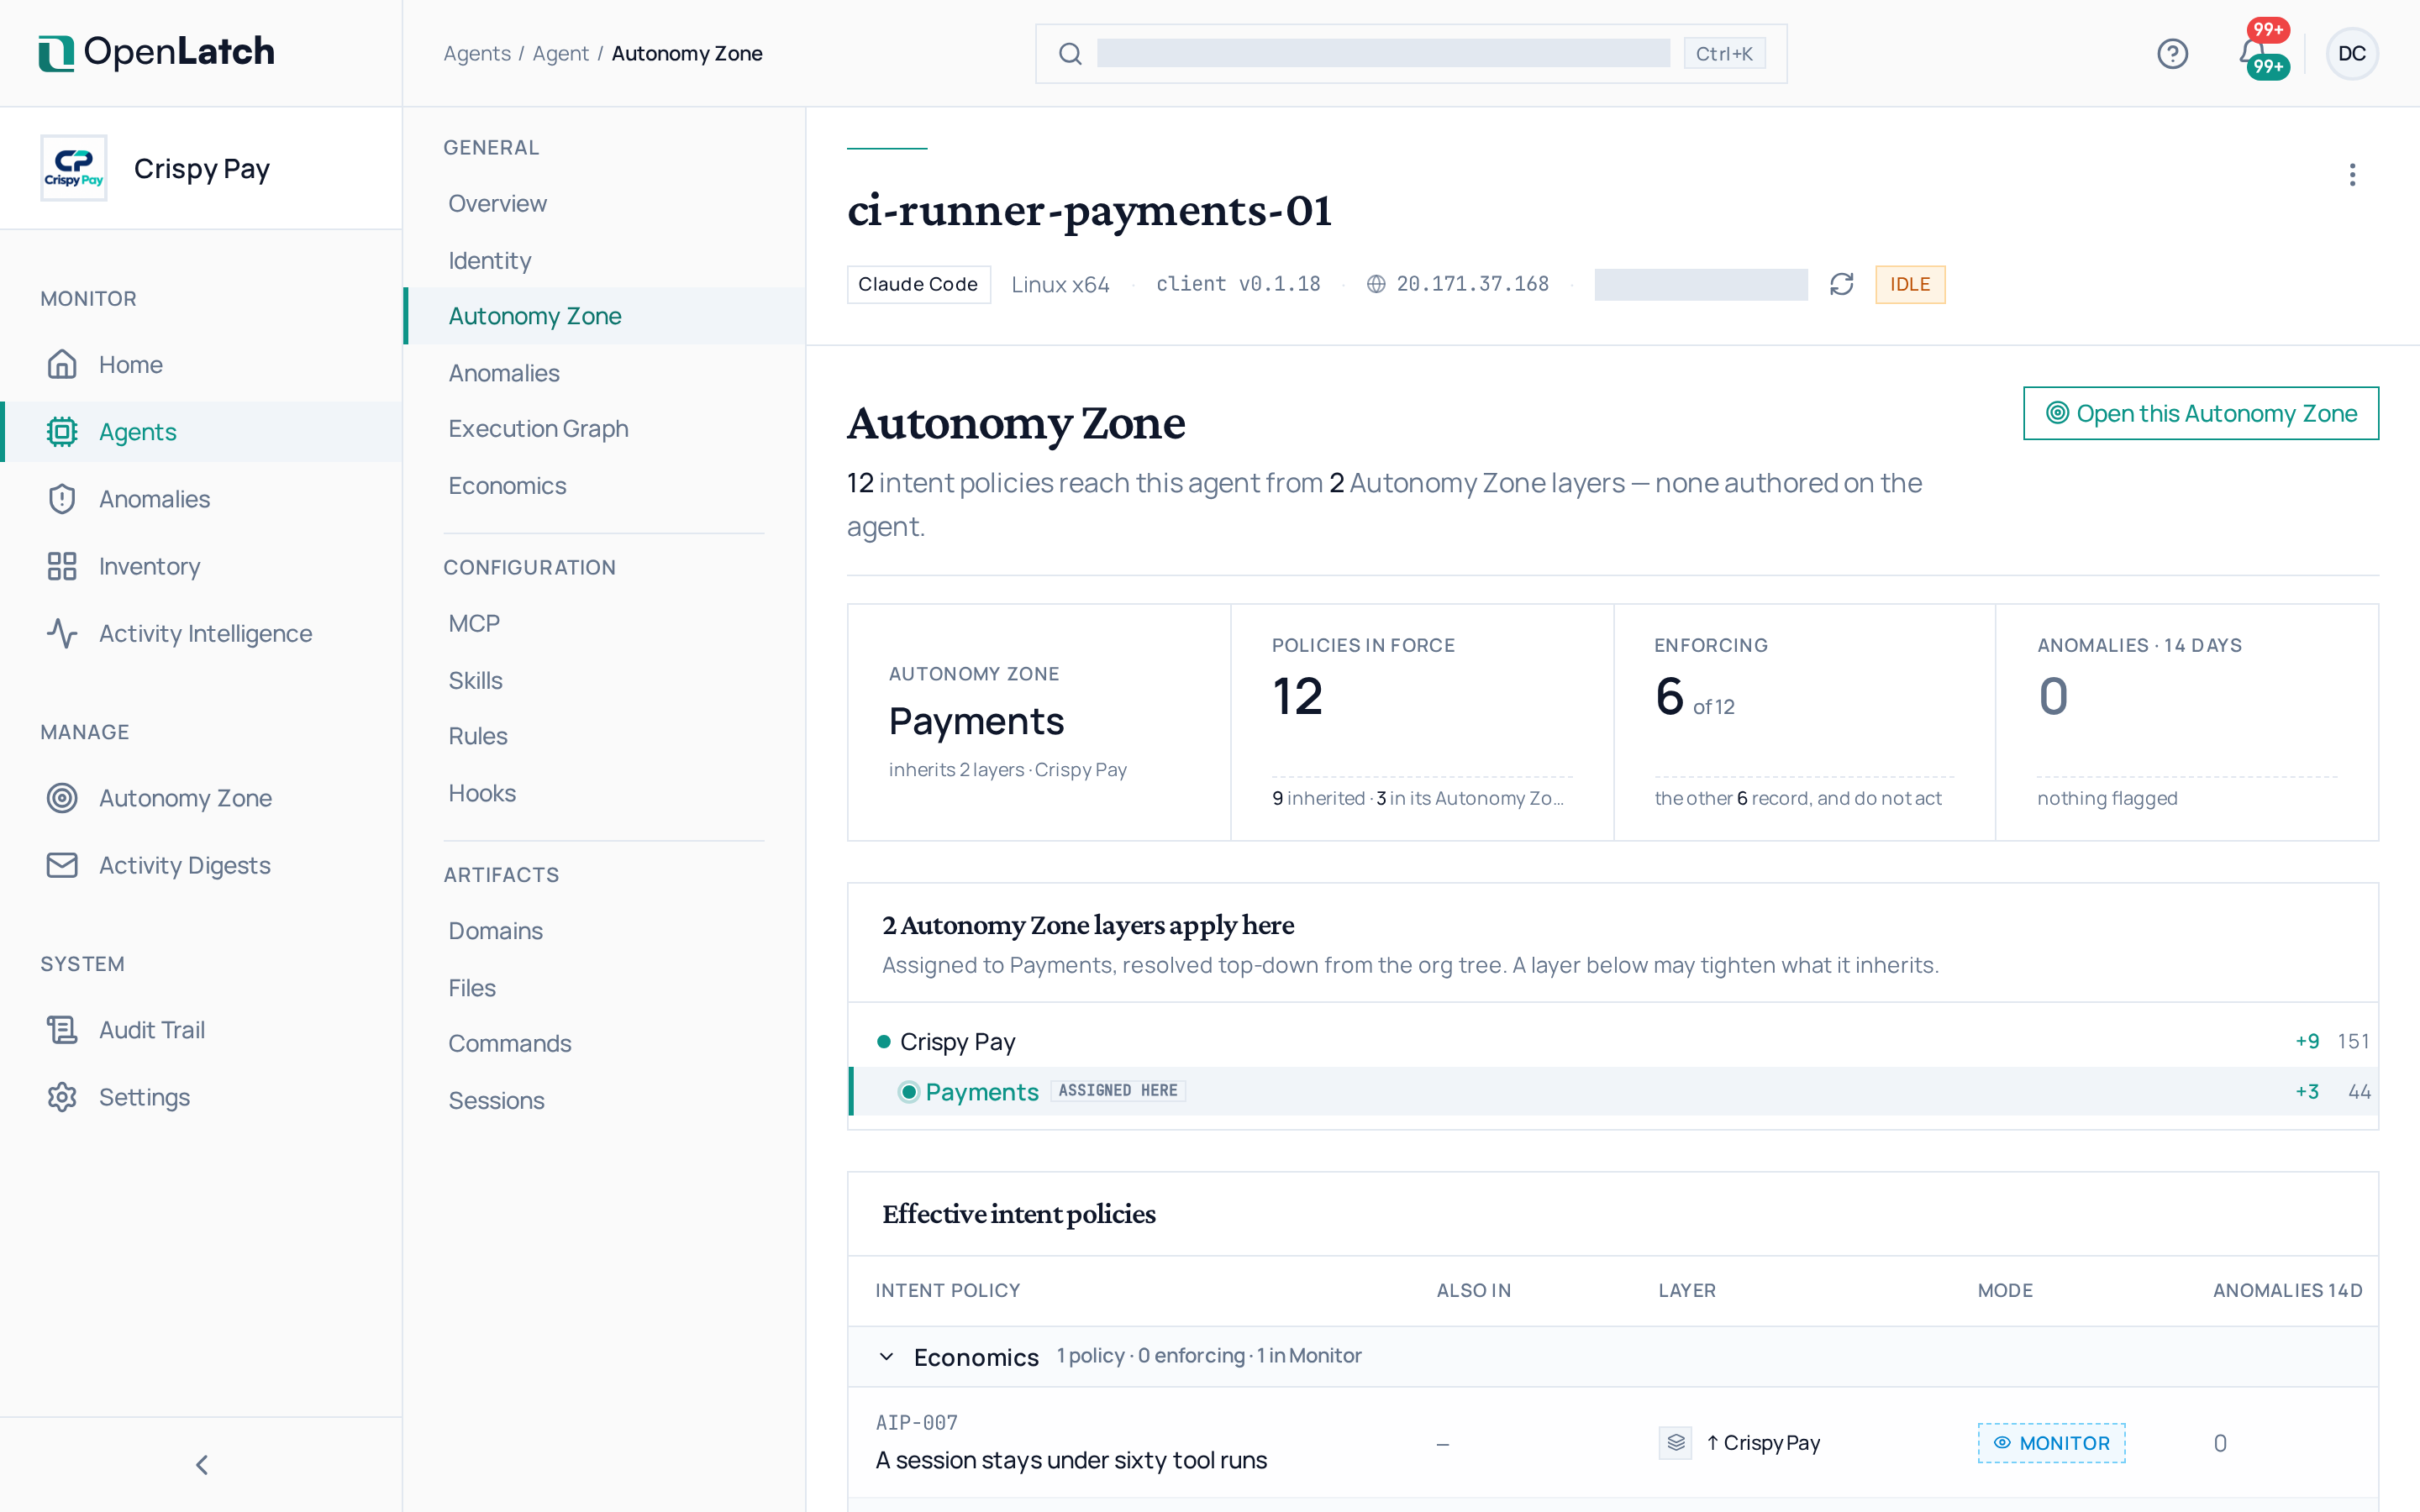The height and width of the screenshot is (1512, 2420).
Task: Click policy 'A session stays under sixty tool runs'
Action: click(x=1071, y=1459)
